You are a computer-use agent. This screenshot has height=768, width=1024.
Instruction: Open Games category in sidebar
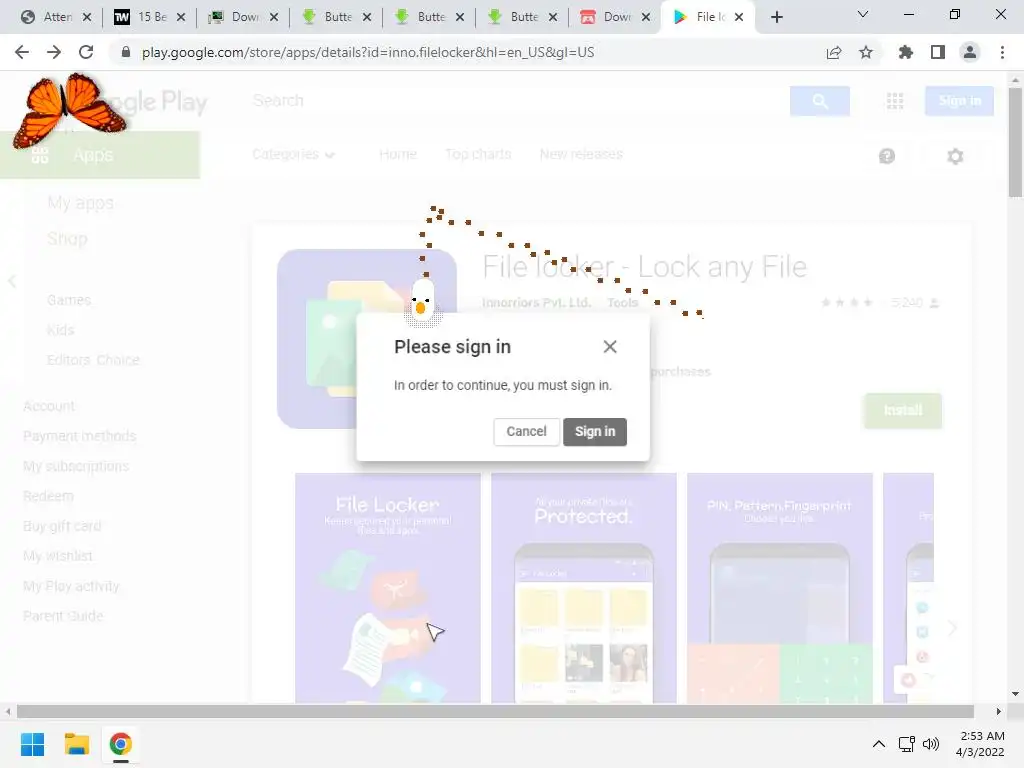(x=69, y=300)
